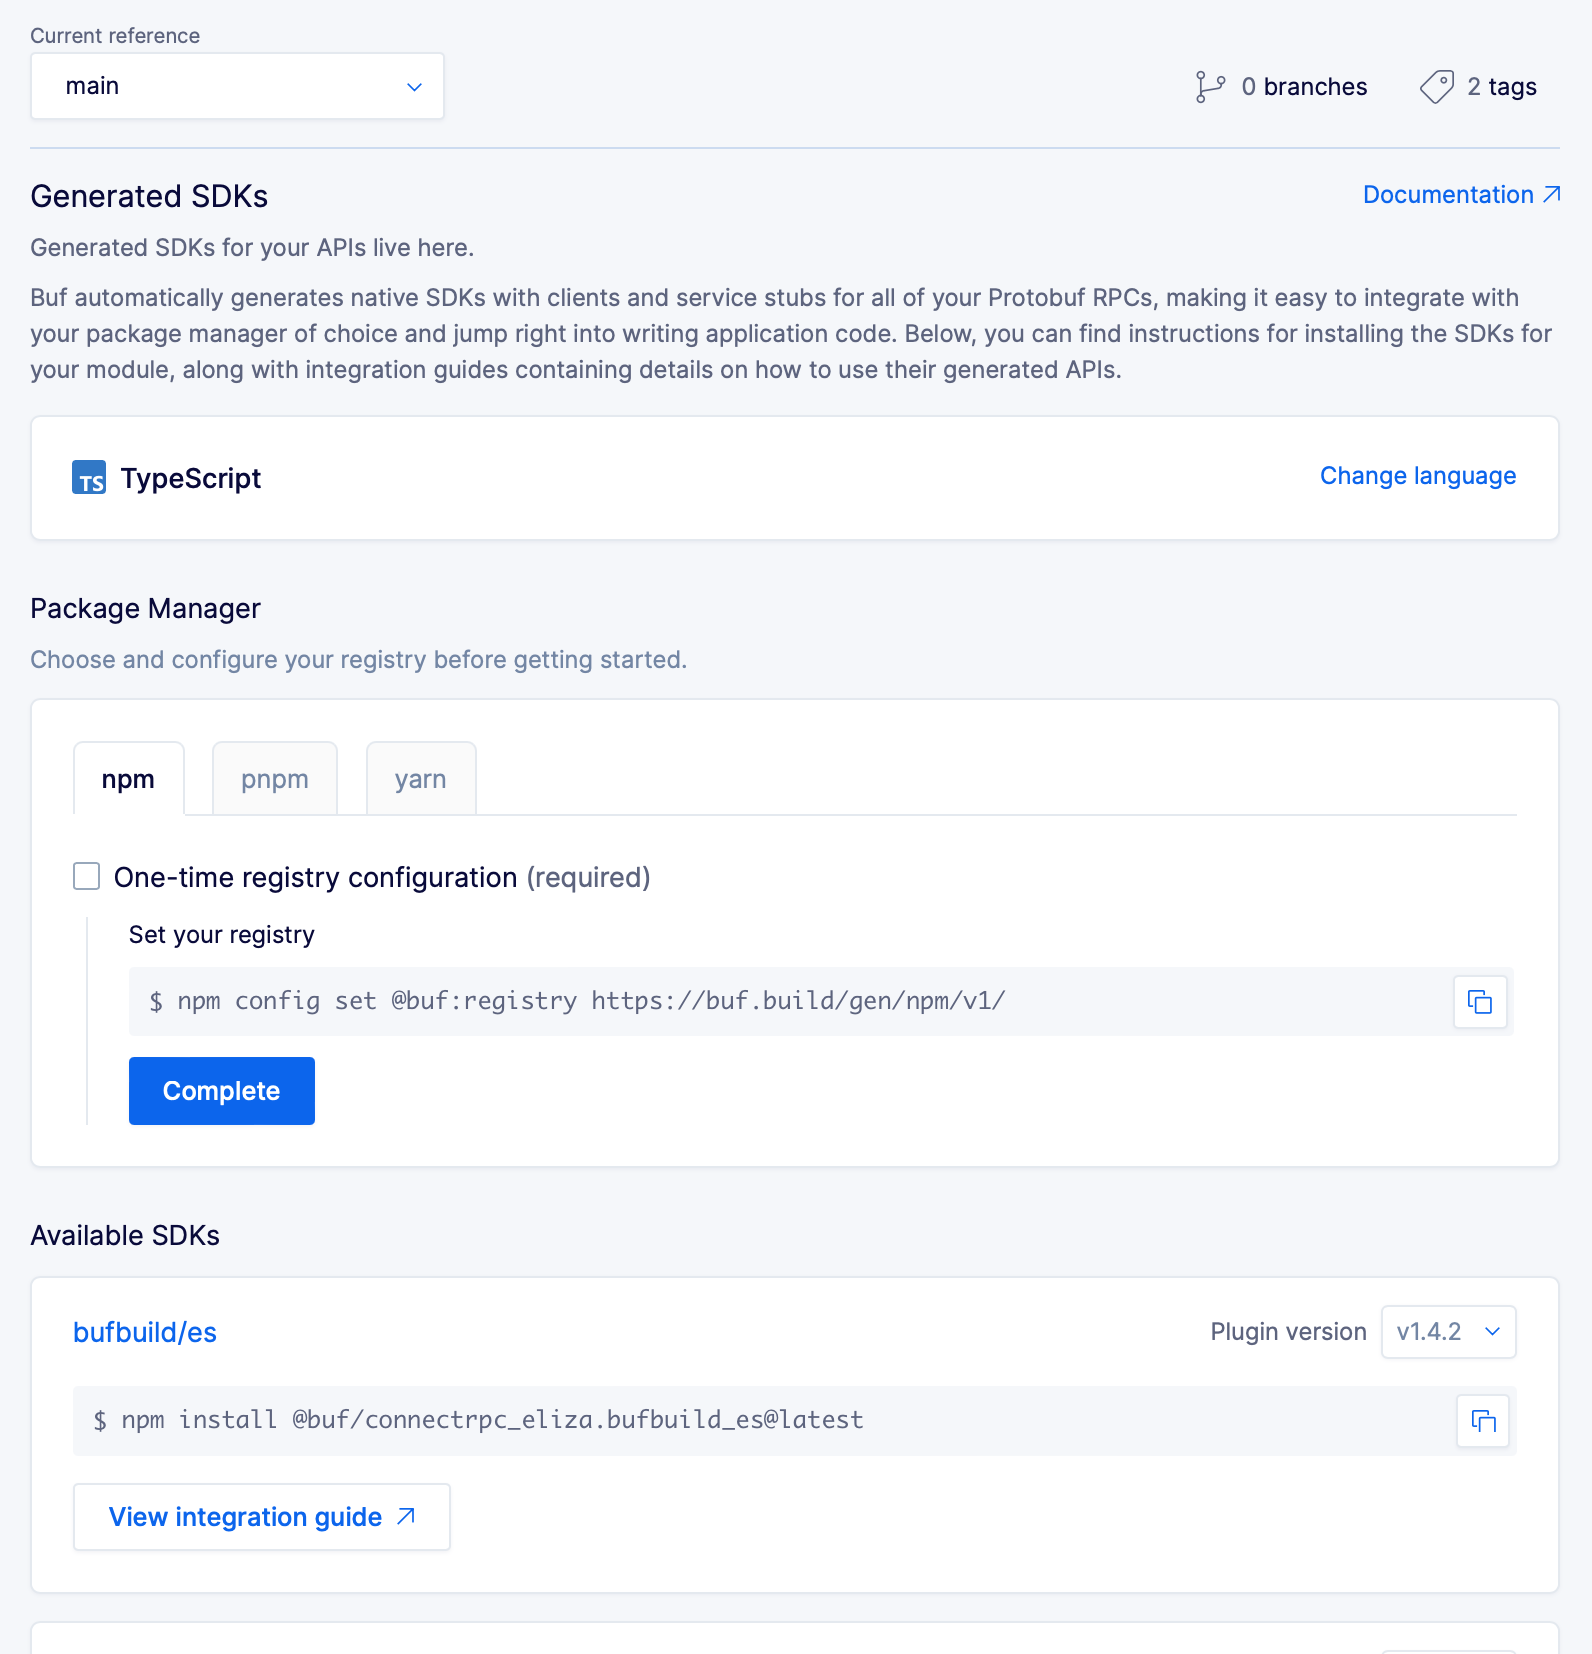Click the Documentation external arrow icon
1592x1654 pixels.
pos(1551,194)
